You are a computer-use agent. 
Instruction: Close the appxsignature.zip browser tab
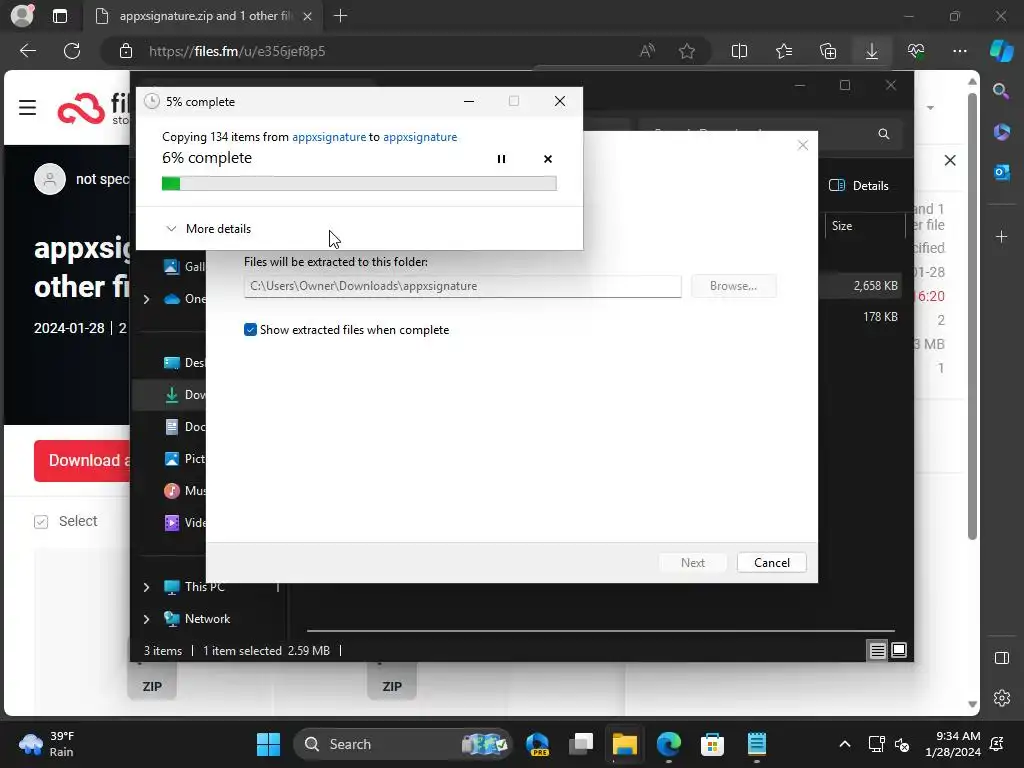pos(308,16)
